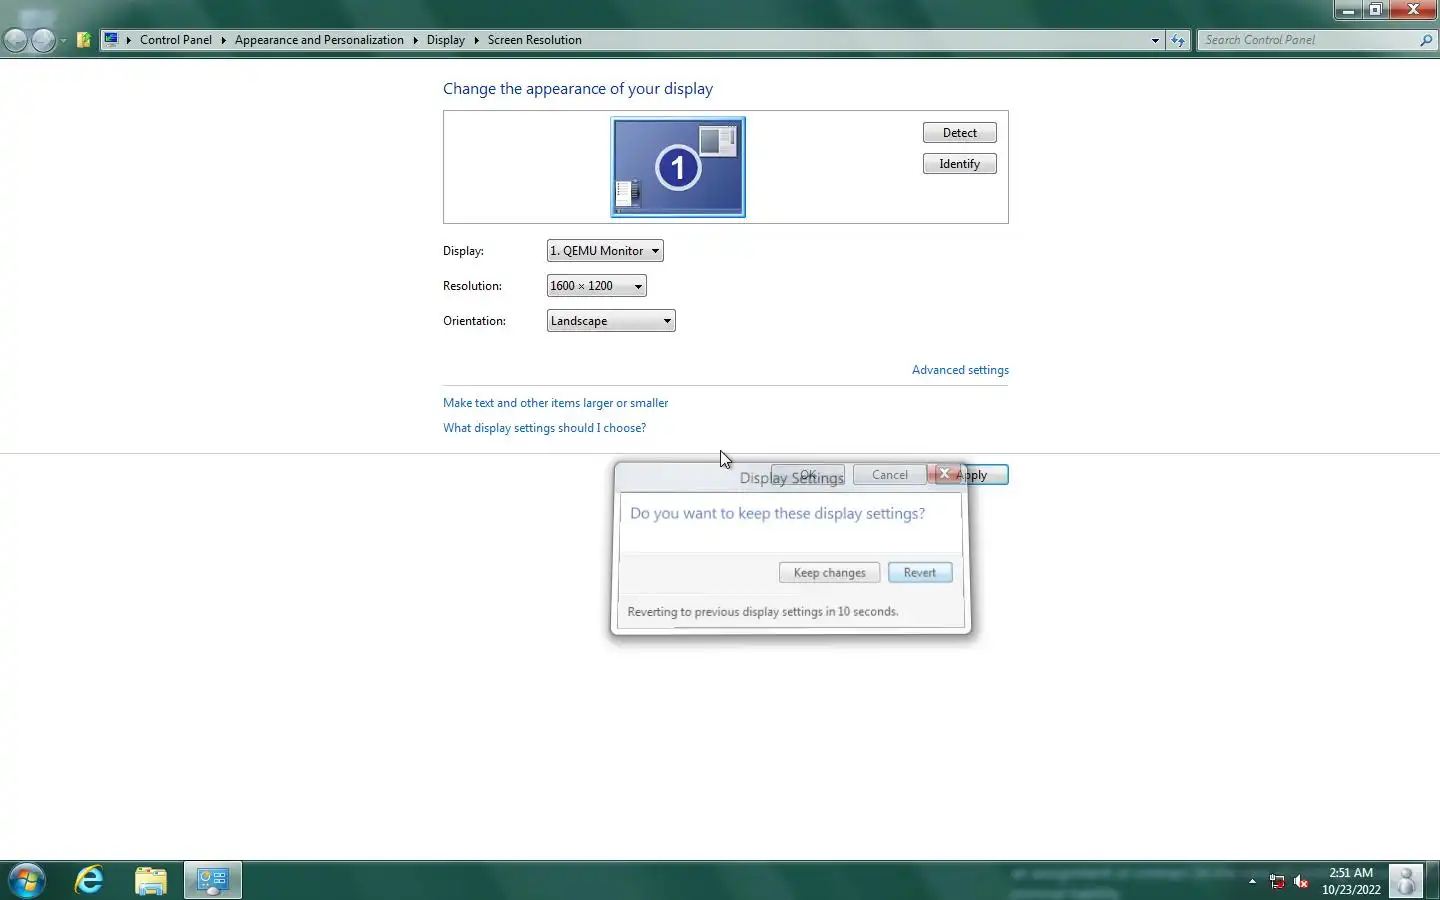Click Revert in Display Settings dialog
This screenshot has width=1440, height=900.
pyautogui.click(x=920, y=573)
